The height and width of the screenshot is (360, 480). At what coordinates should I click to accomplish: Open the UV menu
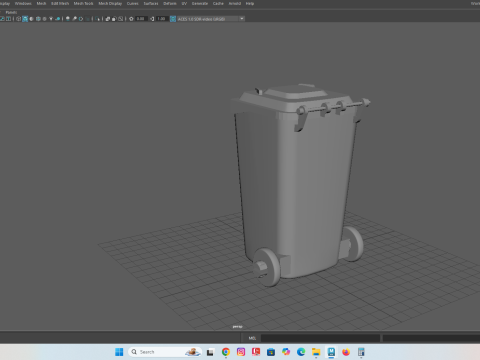(184, 3)
